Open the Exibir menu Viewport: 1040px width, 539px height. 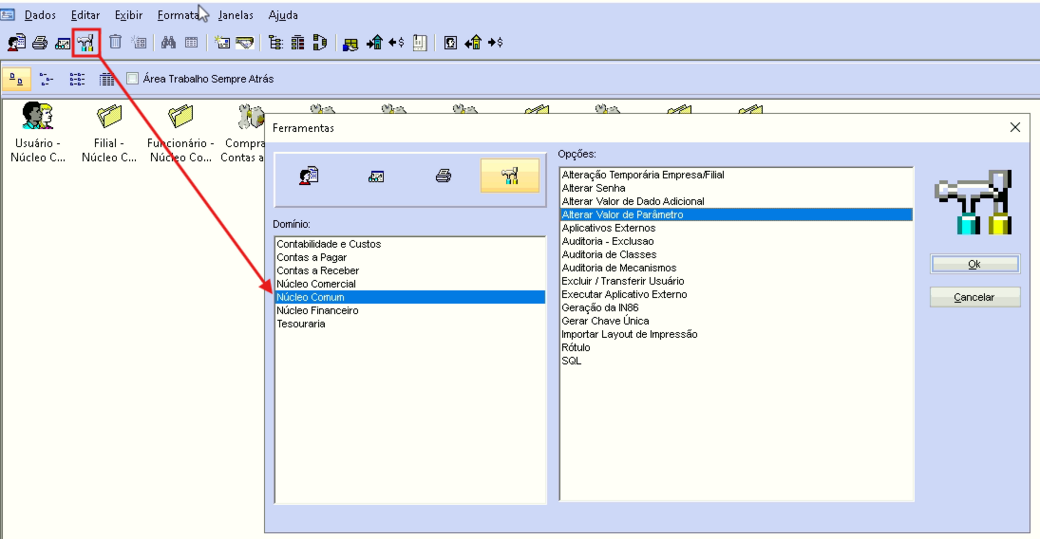tap(129, 15)
